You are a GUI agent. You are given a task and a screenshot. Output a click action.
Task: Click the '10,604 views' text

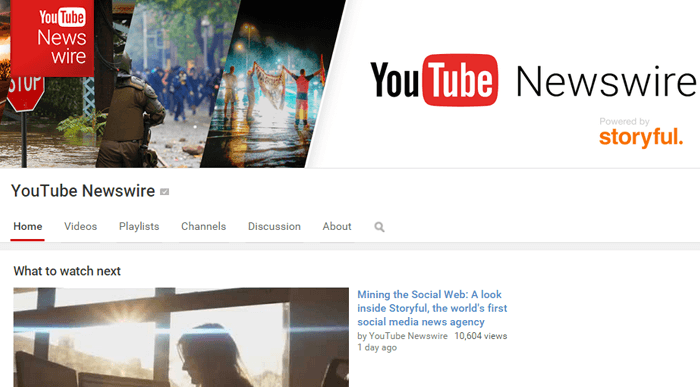[x=481, y=336]
